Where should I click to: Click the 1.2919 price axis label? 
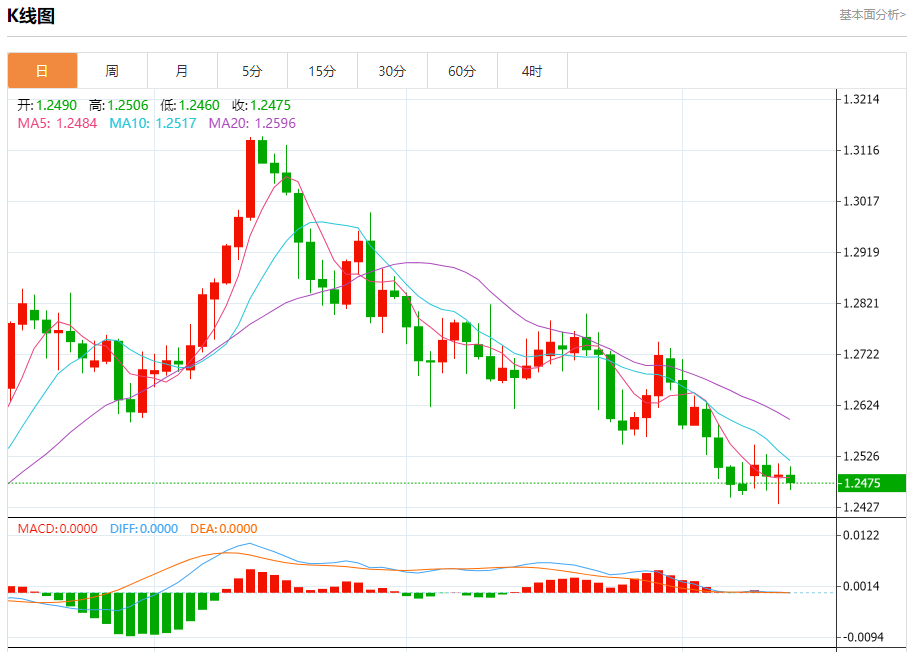pyautogui.click(x=861, y=252)
